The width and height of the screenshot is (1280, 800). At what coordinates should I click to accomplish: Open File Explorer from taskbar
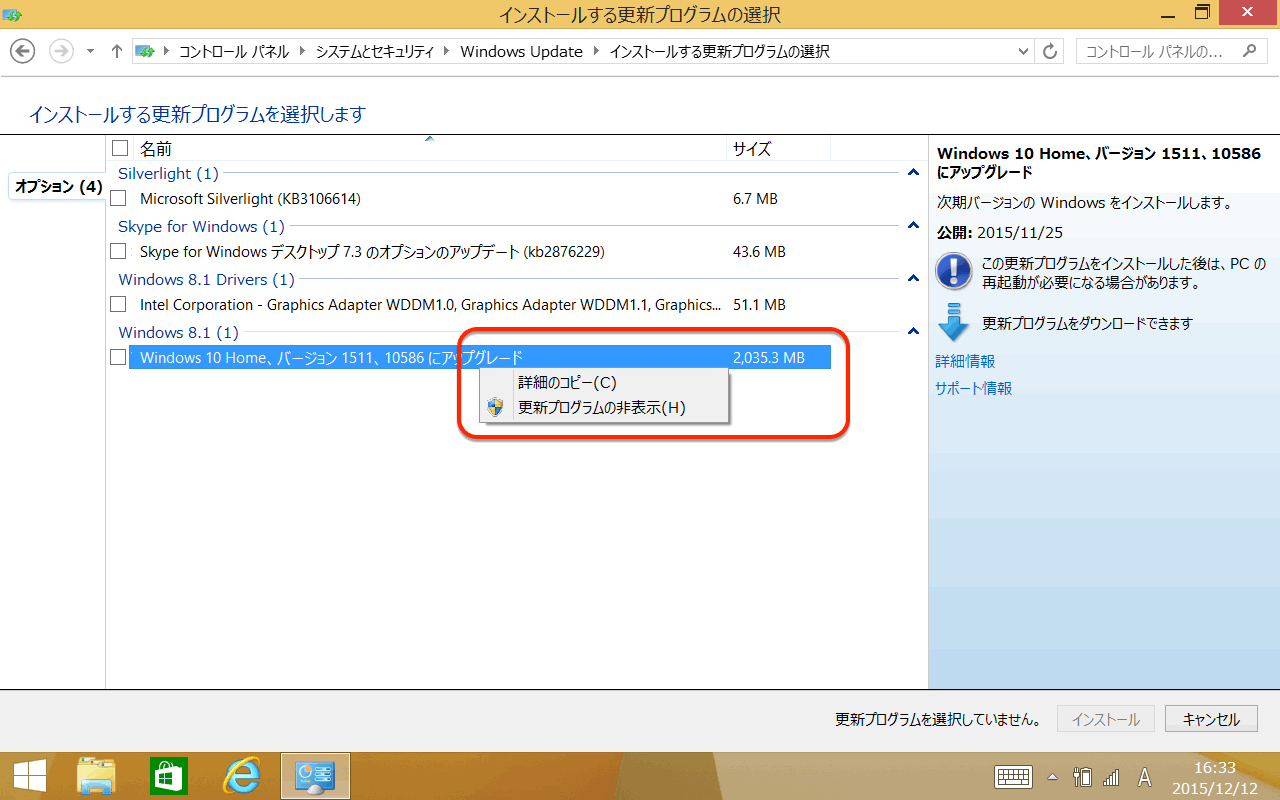point(96,777)
